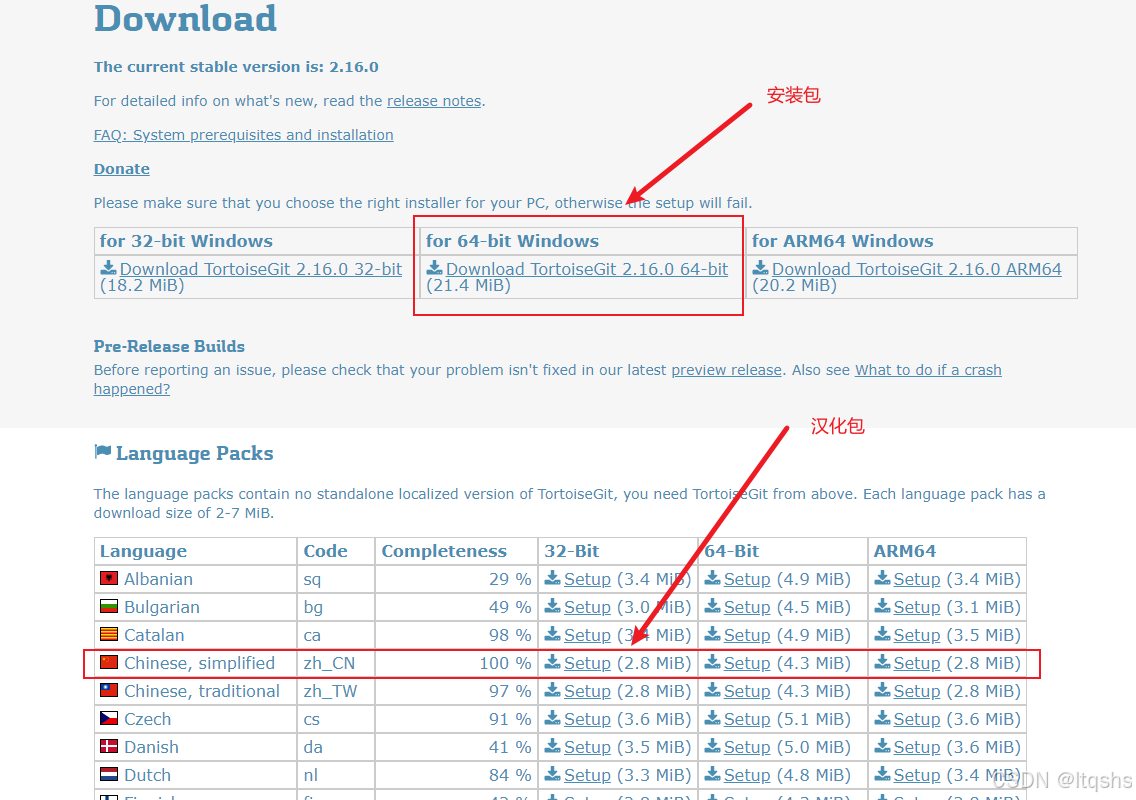Click download icon for Dutch 32-Bit setup
This screenshot has width=1136, height=800.
coord(553,775)
